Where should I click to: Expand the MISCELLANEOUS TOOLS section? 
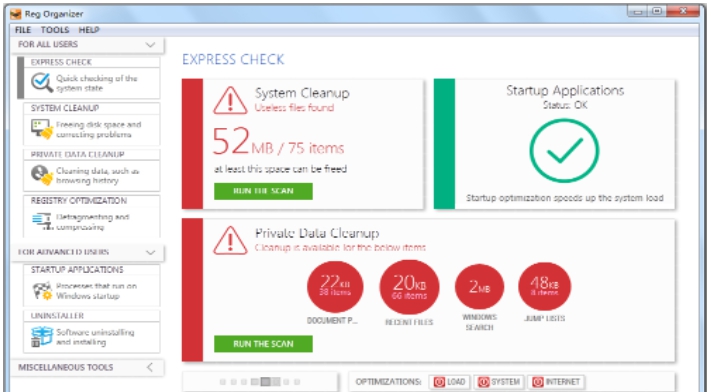tap(150, 367)
